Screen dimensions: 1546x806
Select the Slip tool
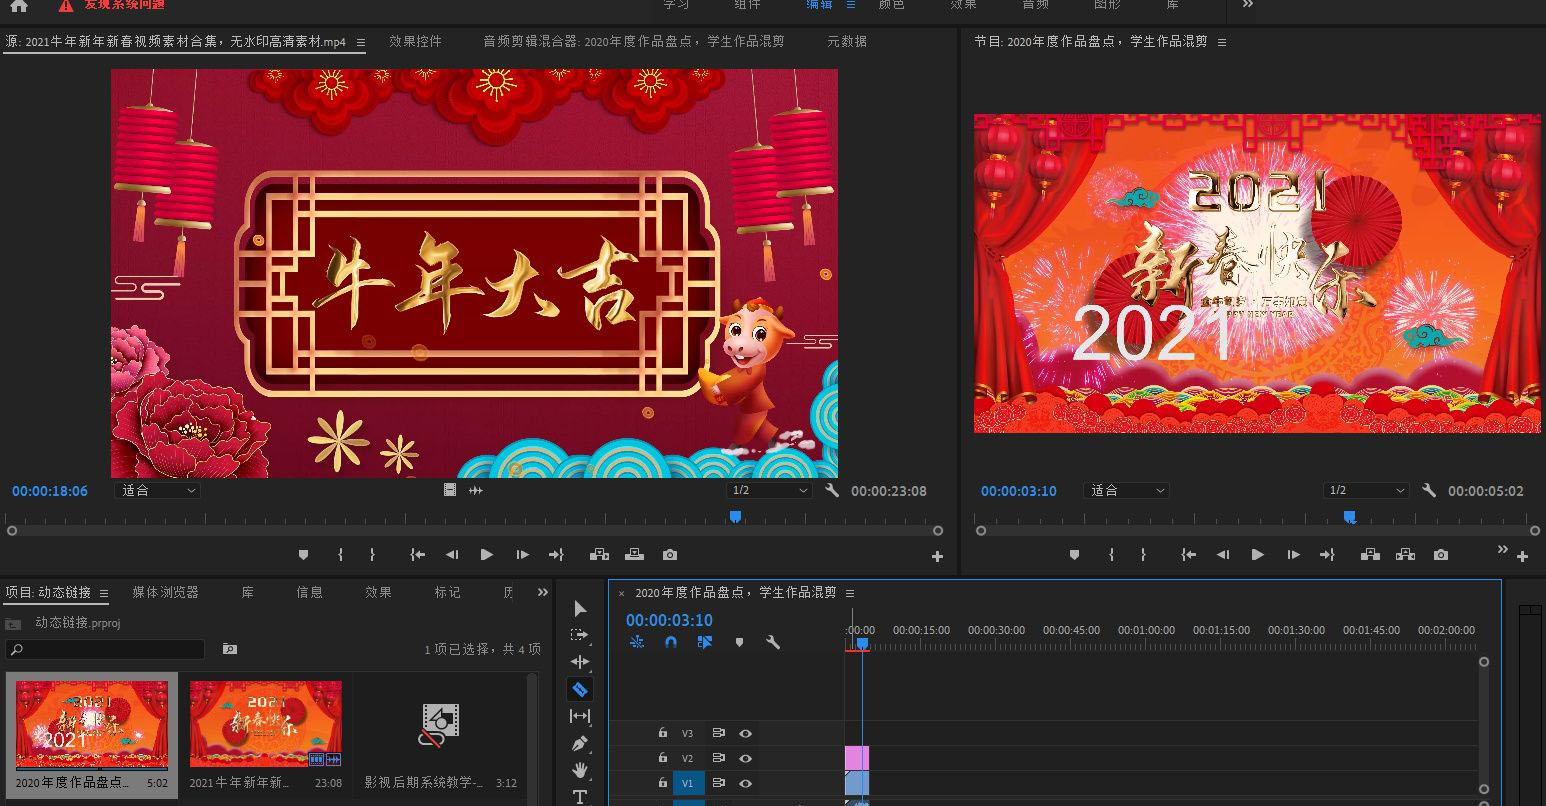click(x=580, y=716)
